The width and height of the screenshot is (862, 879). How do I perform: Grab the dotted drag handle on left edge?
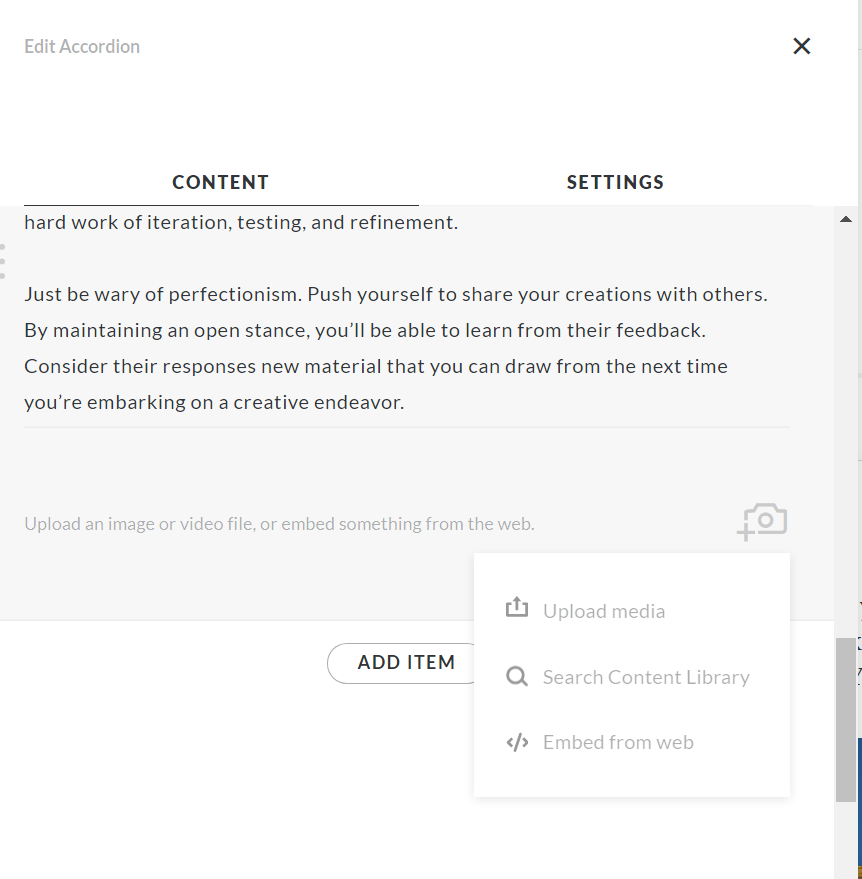pos(3,261)
